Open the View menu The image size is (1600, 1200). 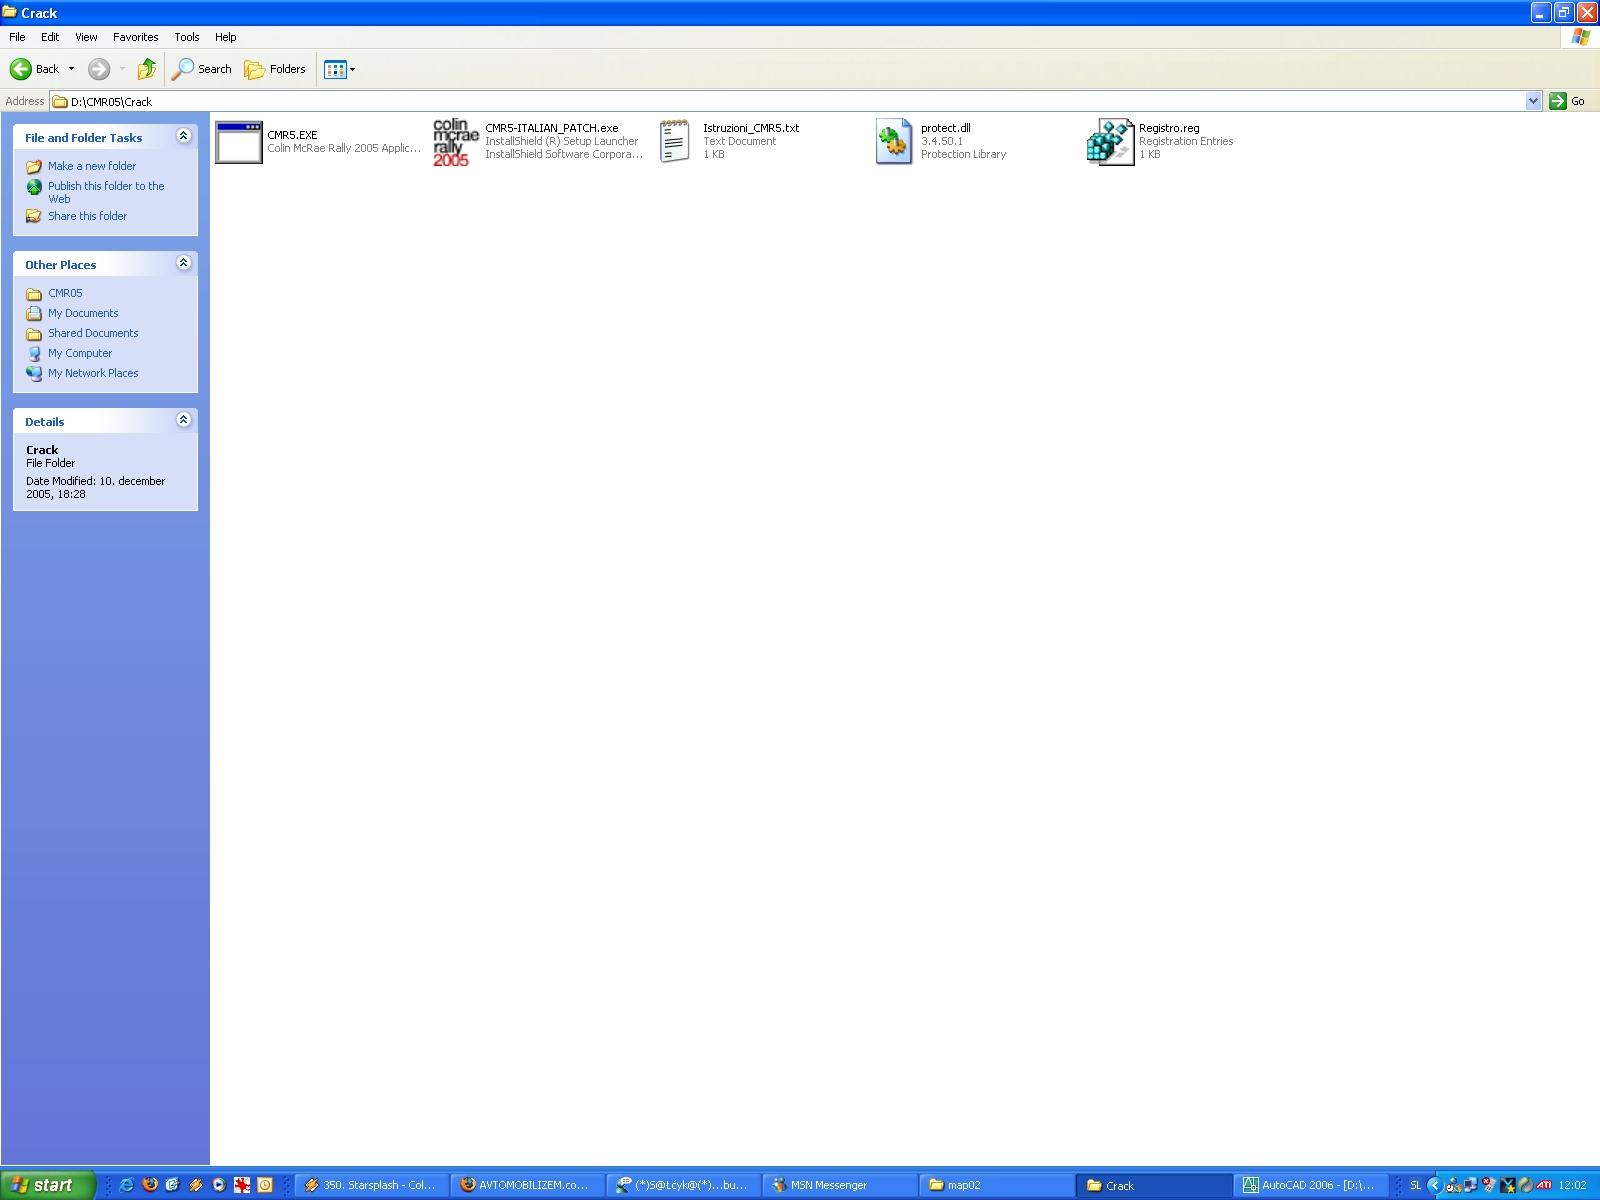pos(86,37)
